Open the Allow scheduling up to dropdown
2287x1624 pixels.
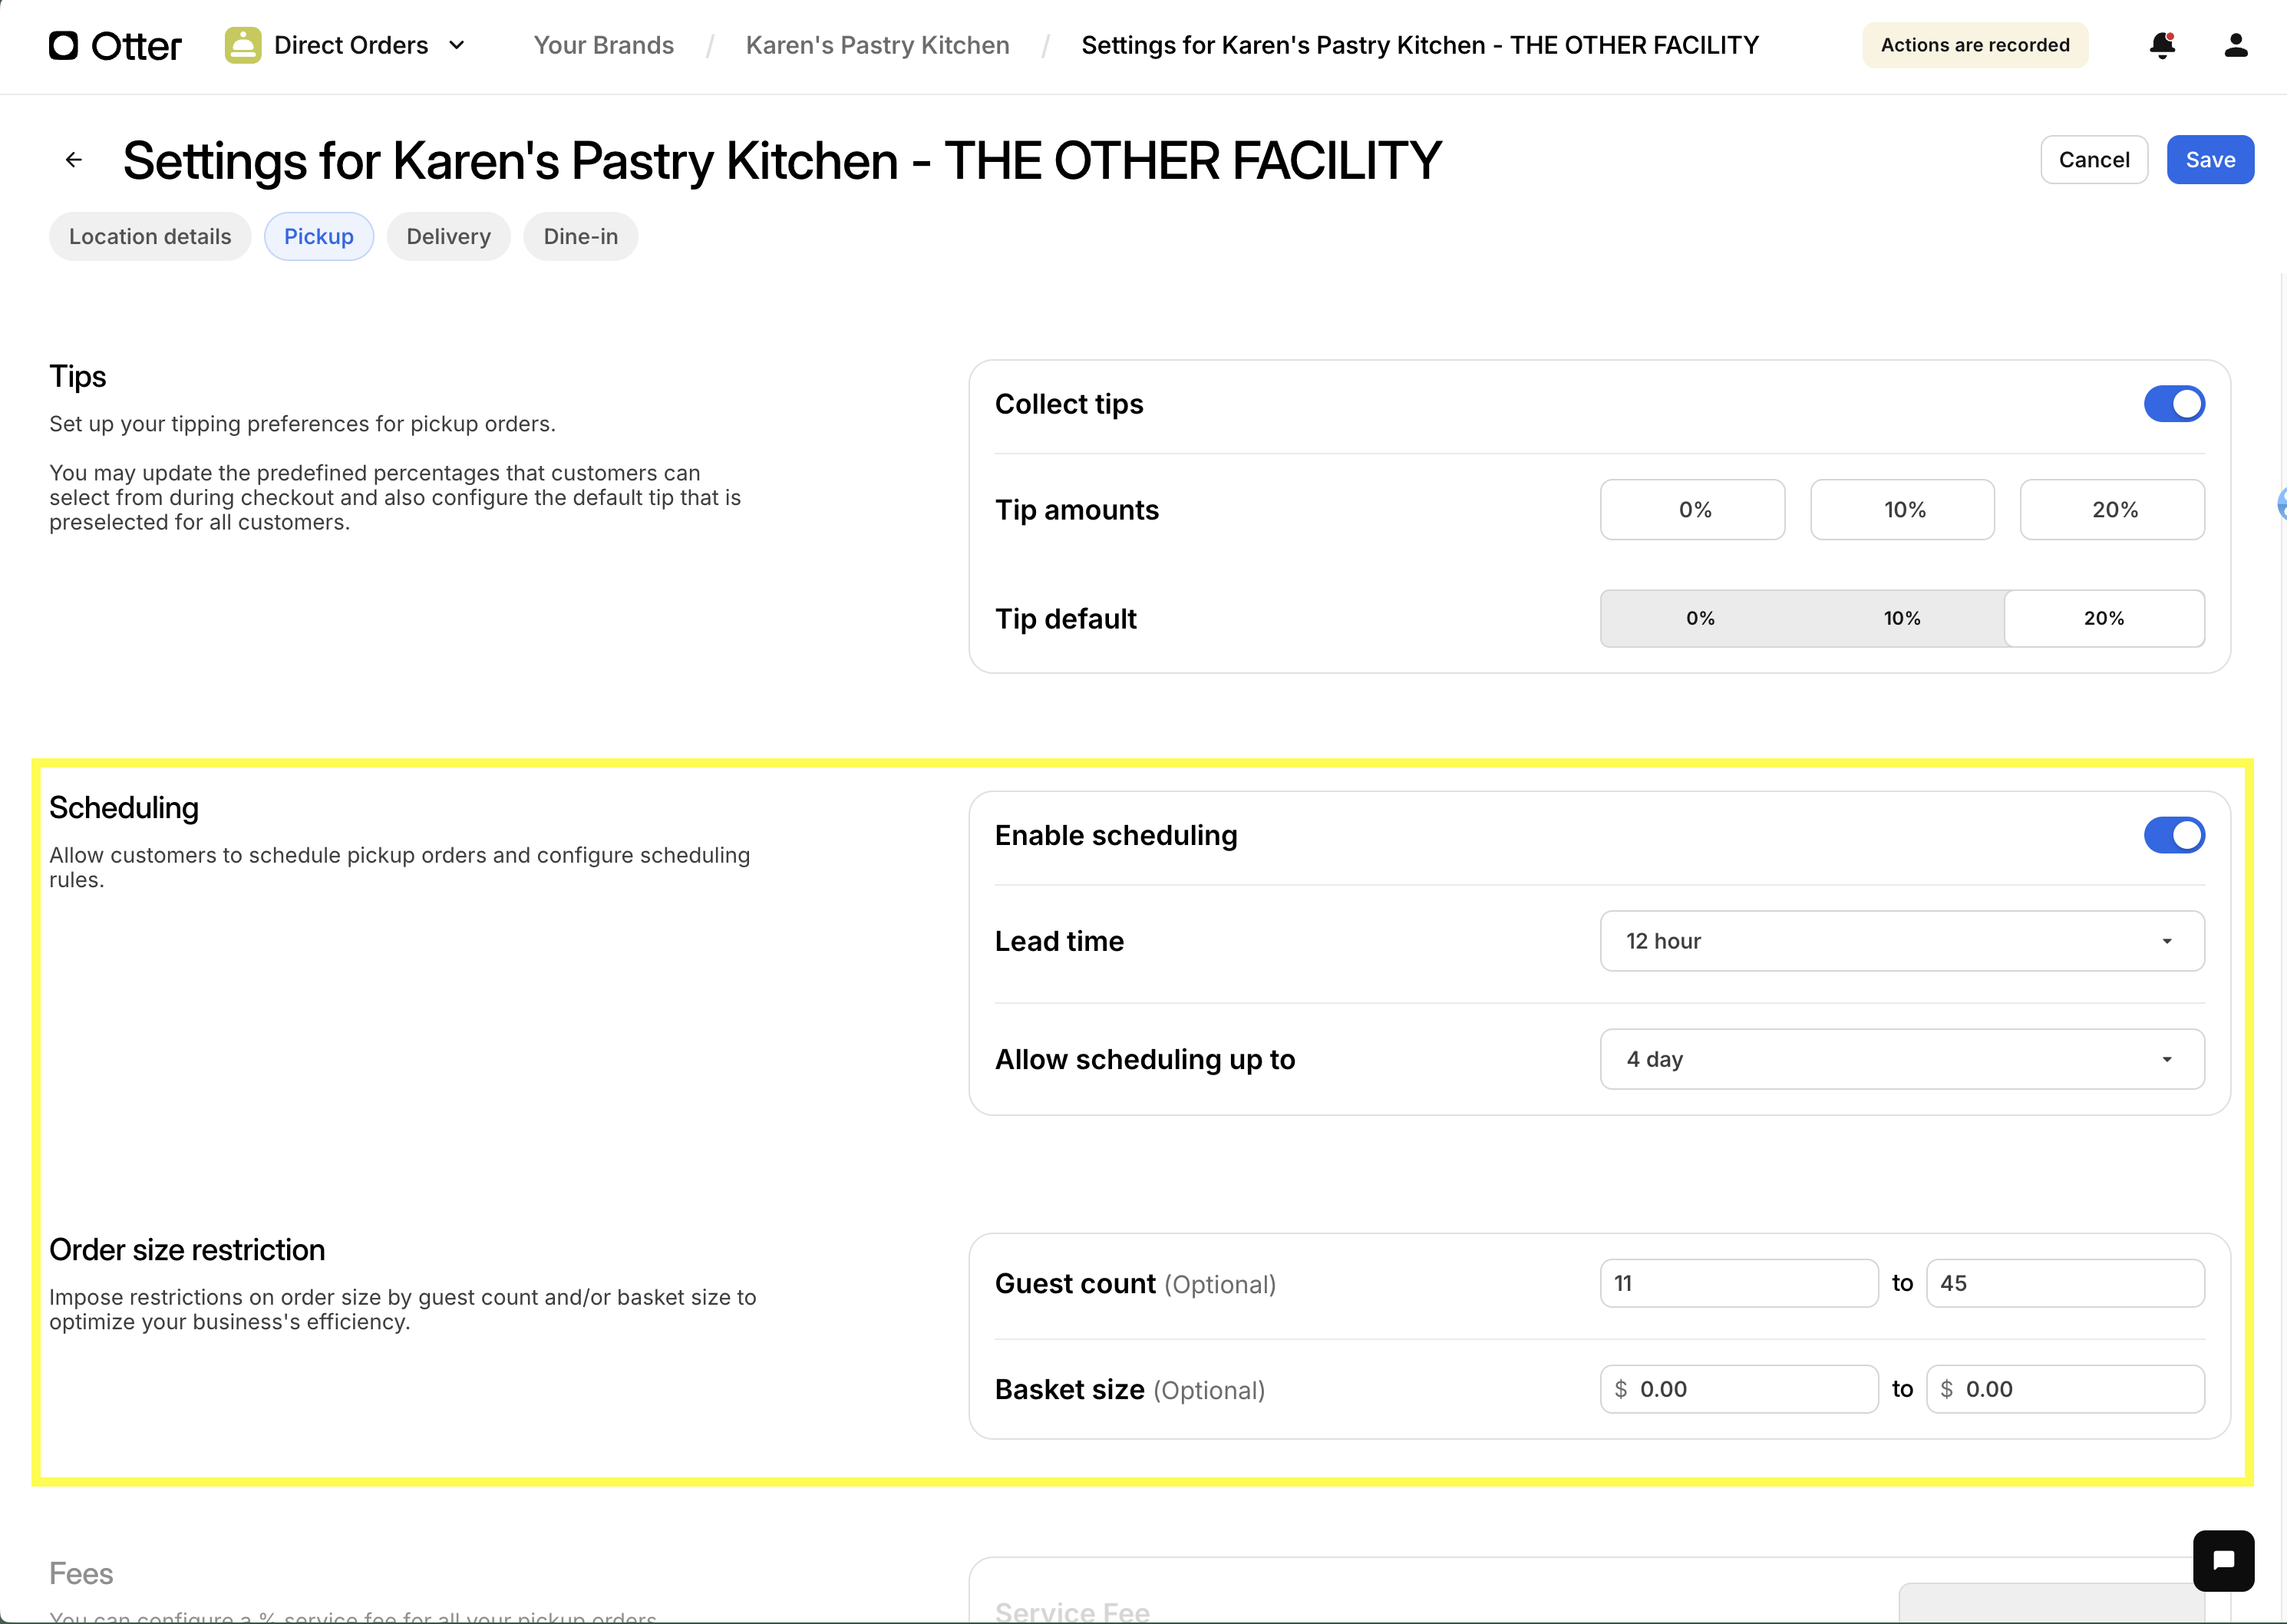pyautogui.click(x=1900, y=1059)
